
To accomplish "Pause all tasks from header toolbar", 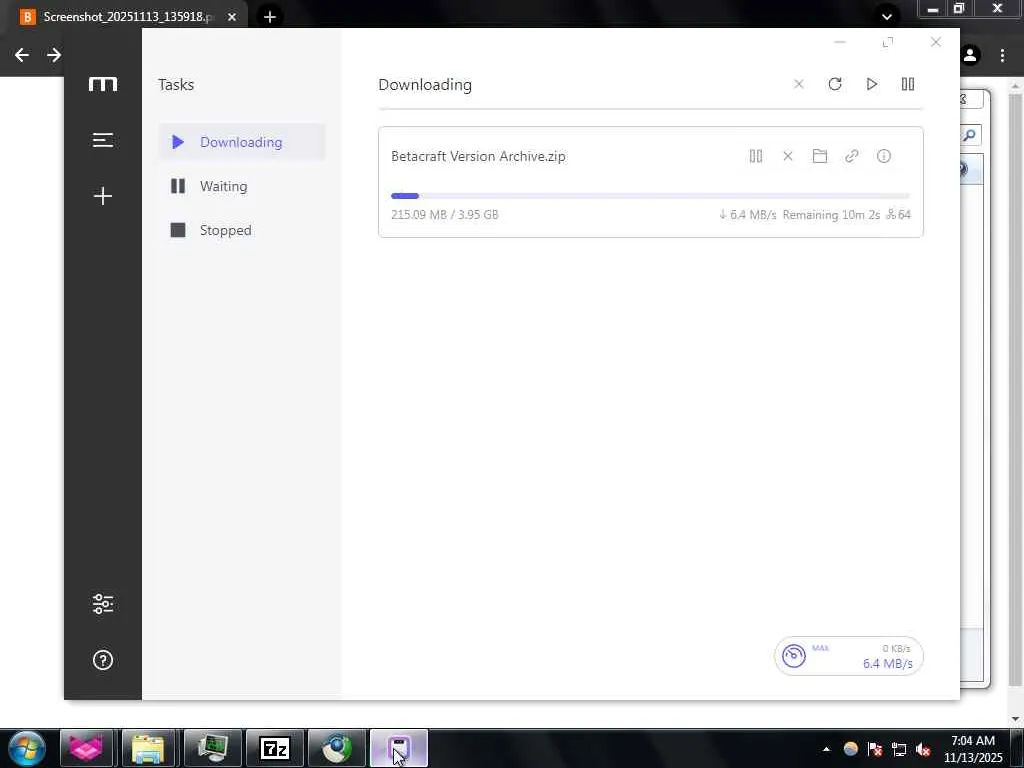I will pyautogui.click(x=908, y=84).
